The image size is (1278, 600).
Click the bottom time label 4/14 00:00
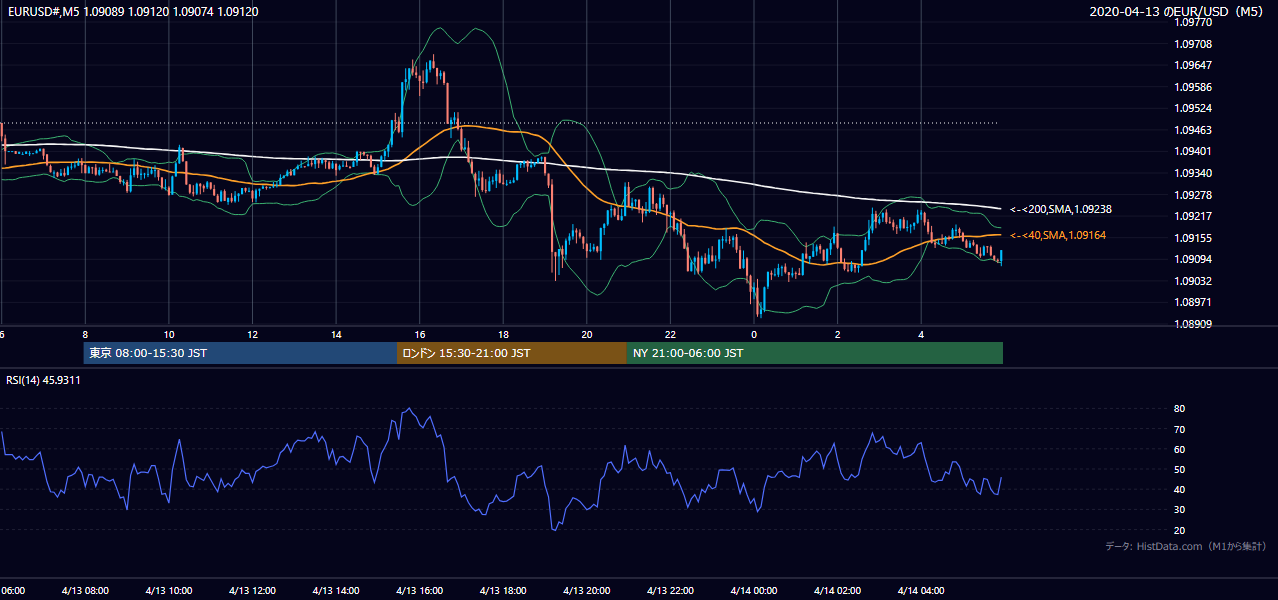point(753,590)
